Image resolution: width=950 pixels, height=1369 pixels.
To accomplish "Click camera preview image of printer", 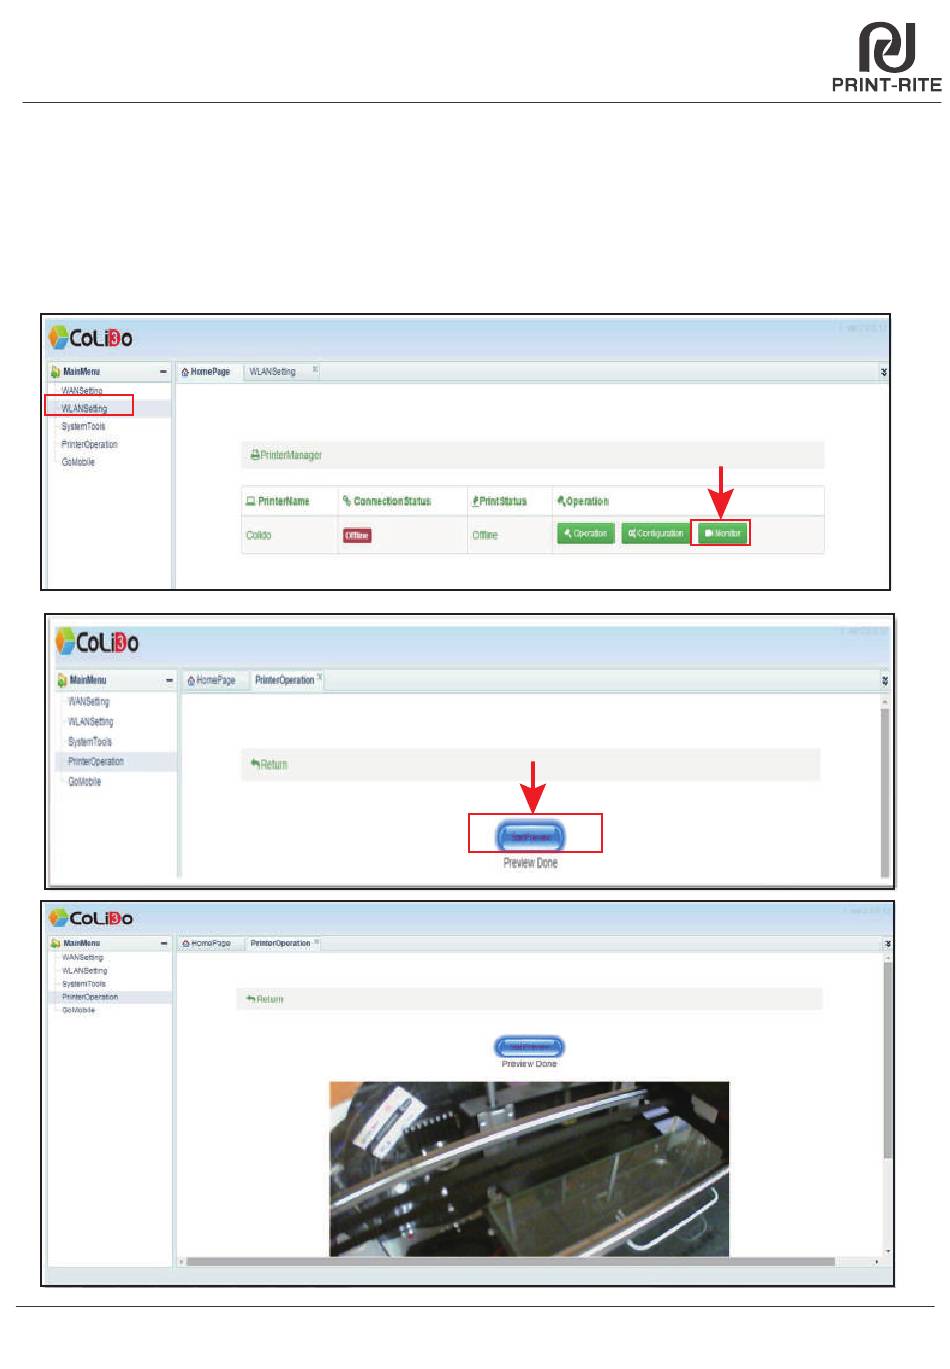I will click(x=530, y=1168).
